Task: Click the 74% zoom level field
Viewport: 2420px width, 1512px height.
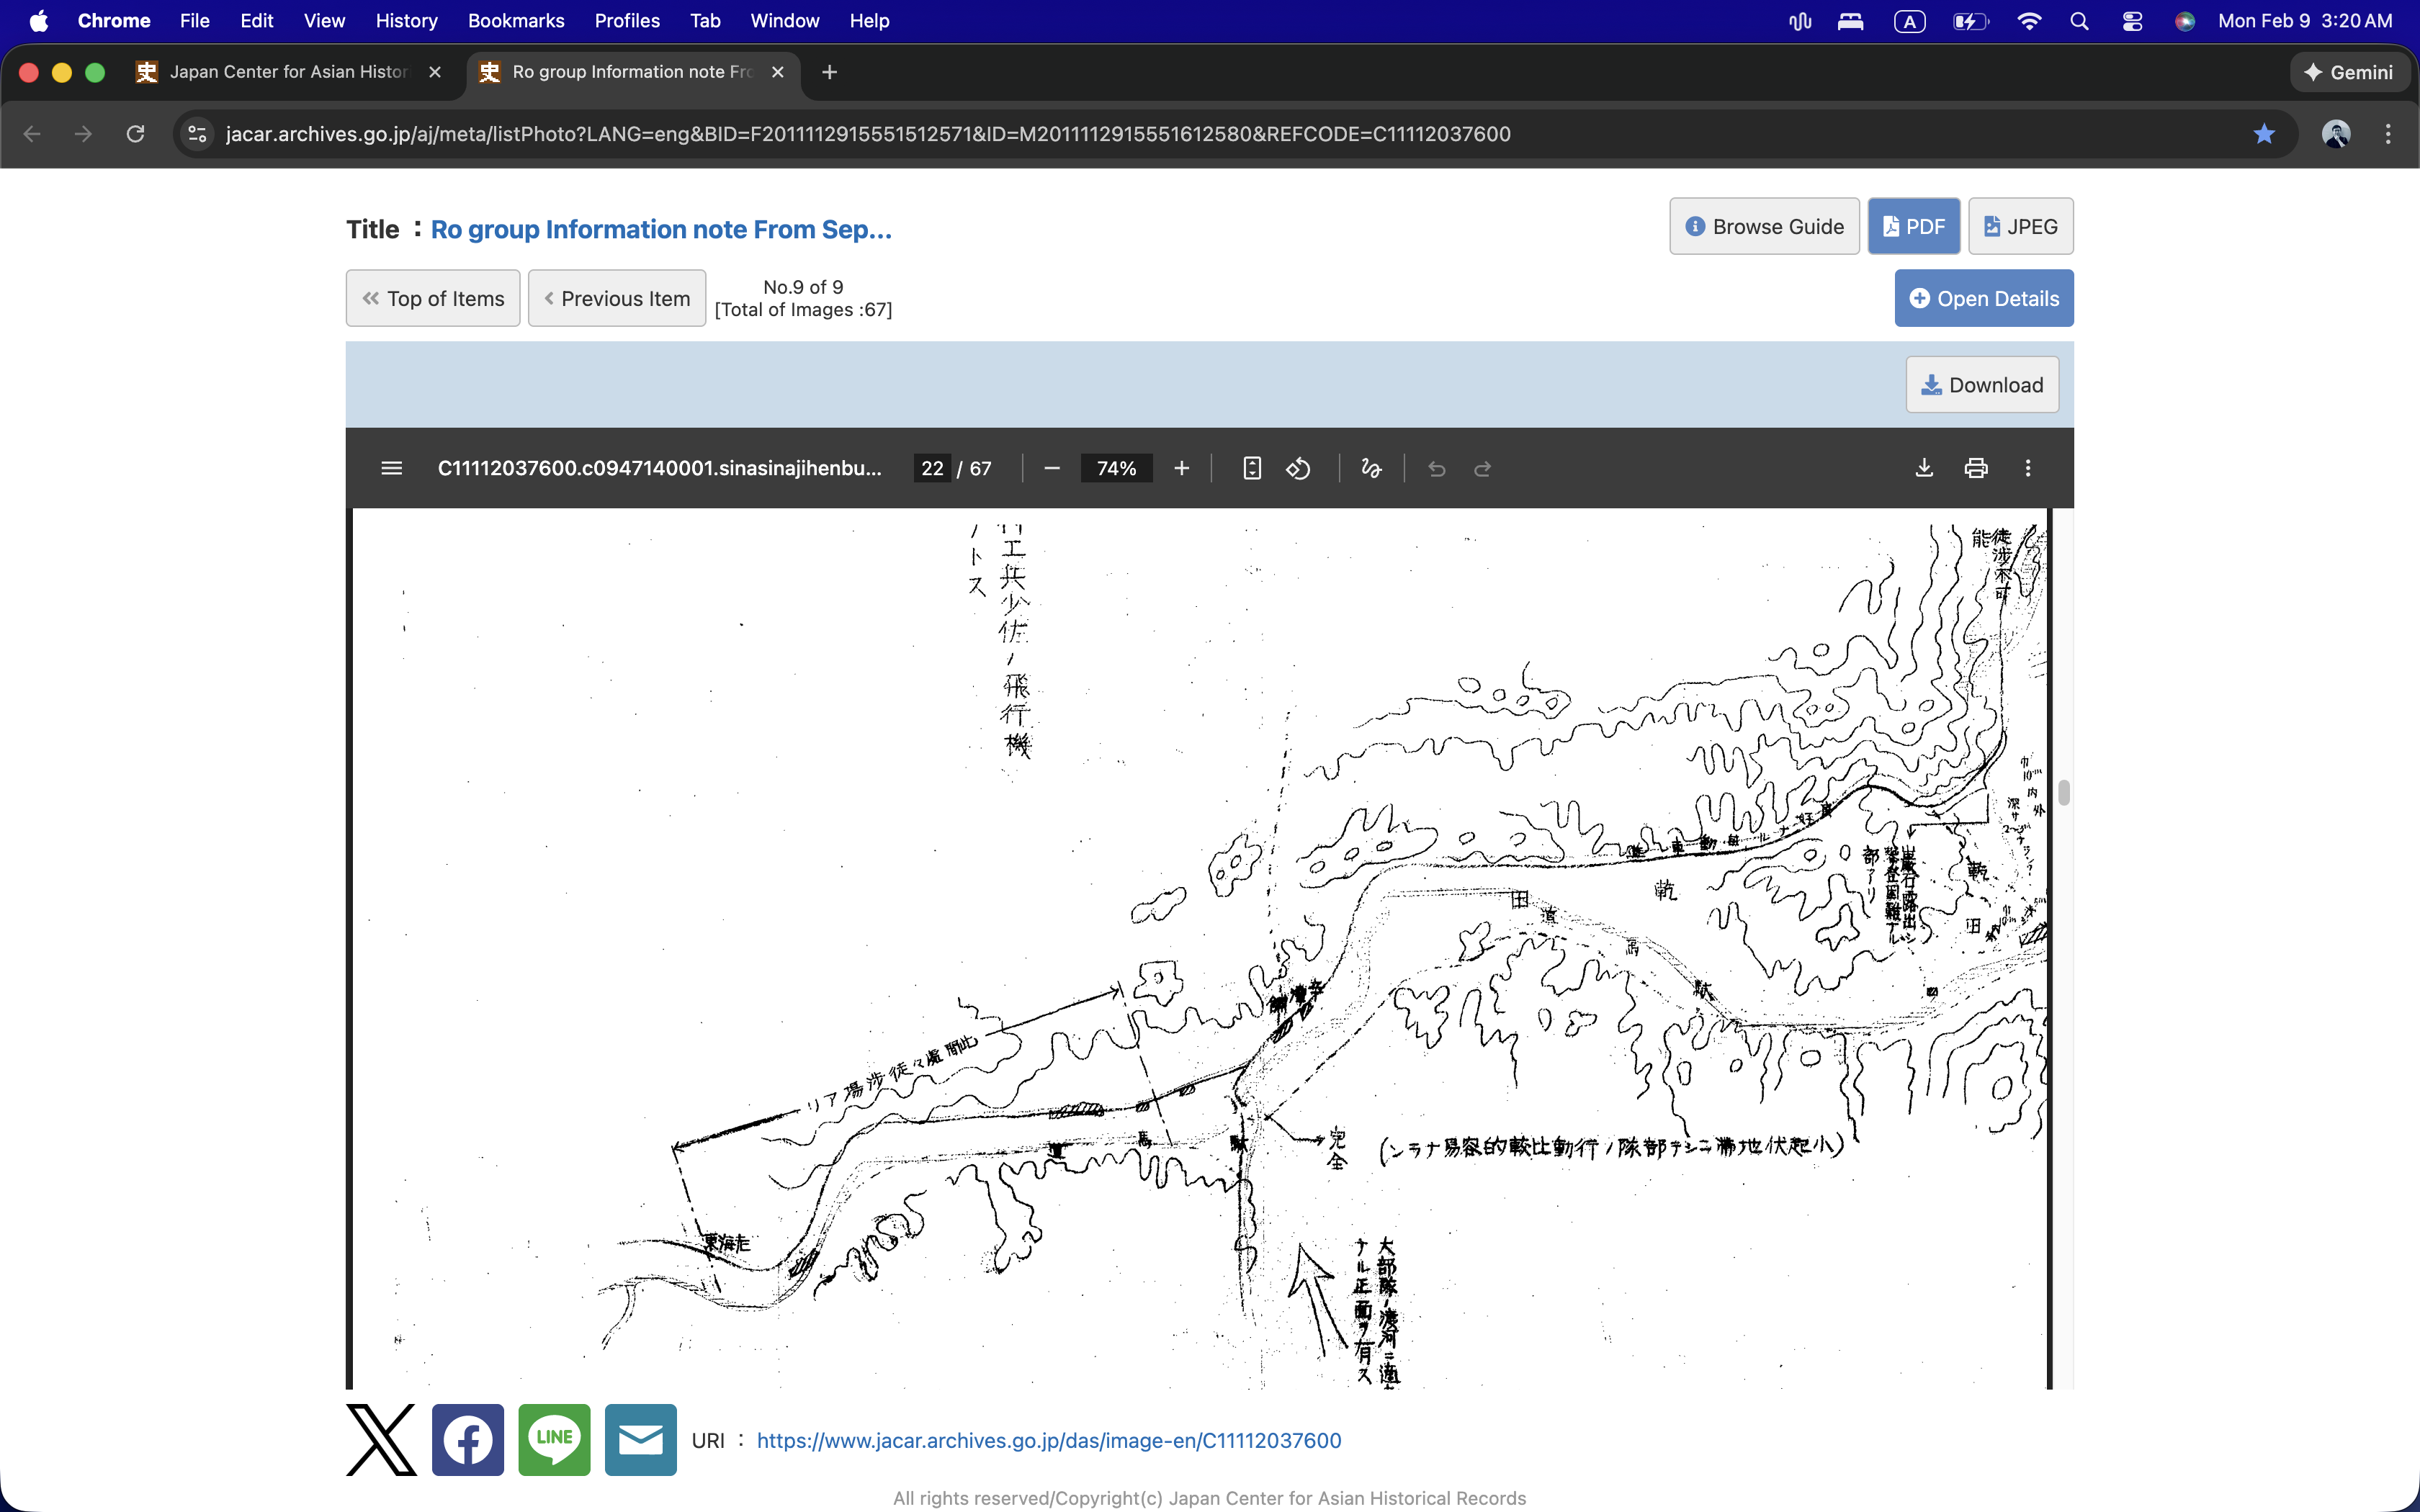Action: pos(1116,468)
